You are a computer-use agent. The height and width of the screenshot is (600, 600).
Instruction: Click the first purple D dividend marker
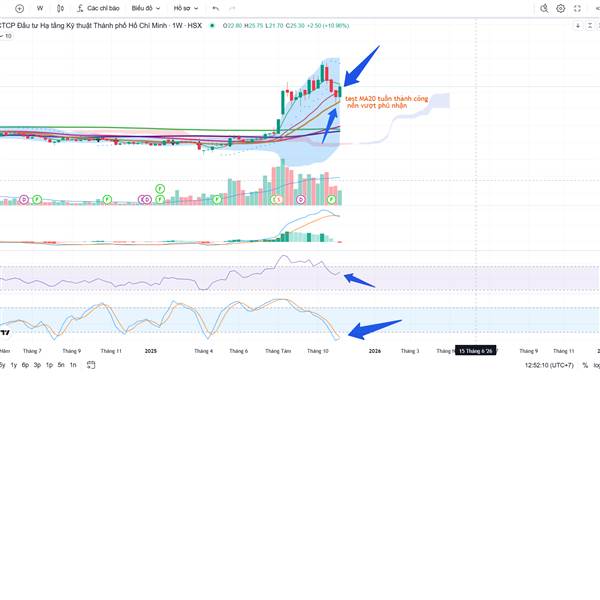(x=24, y=199)
